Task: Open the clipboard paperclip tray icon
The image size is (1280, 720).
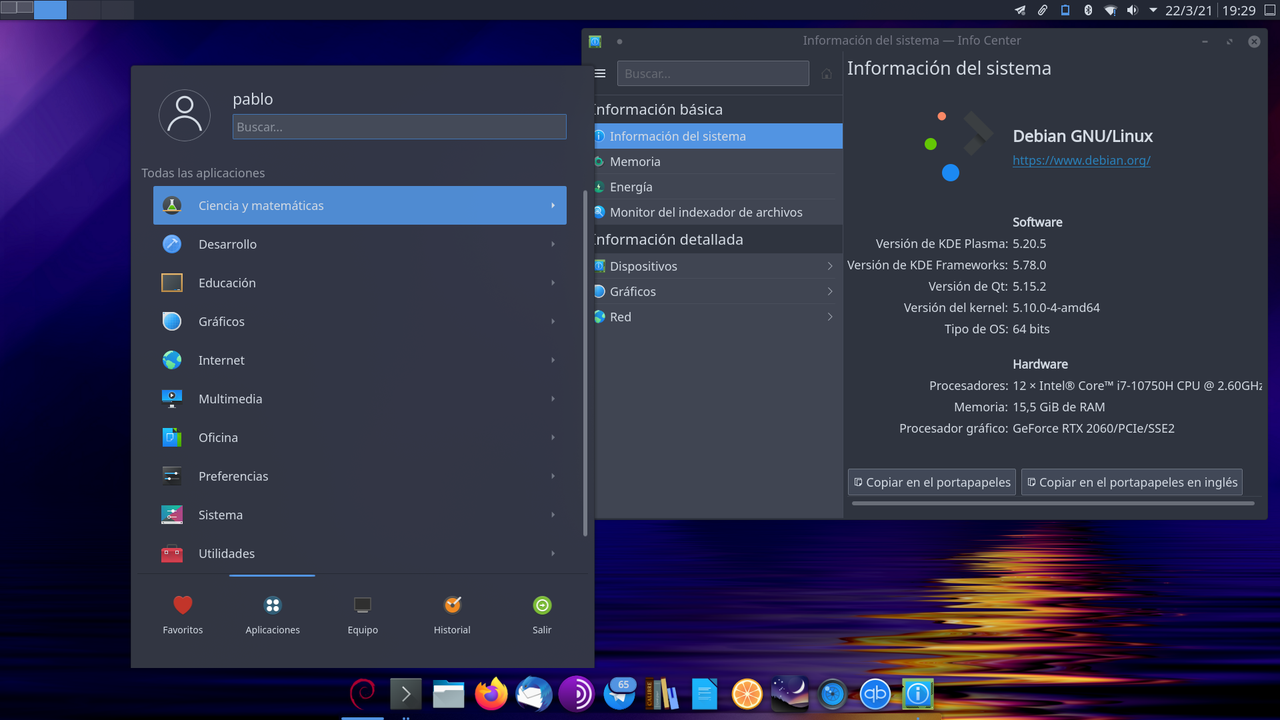Action: (x=1042, y=10)
